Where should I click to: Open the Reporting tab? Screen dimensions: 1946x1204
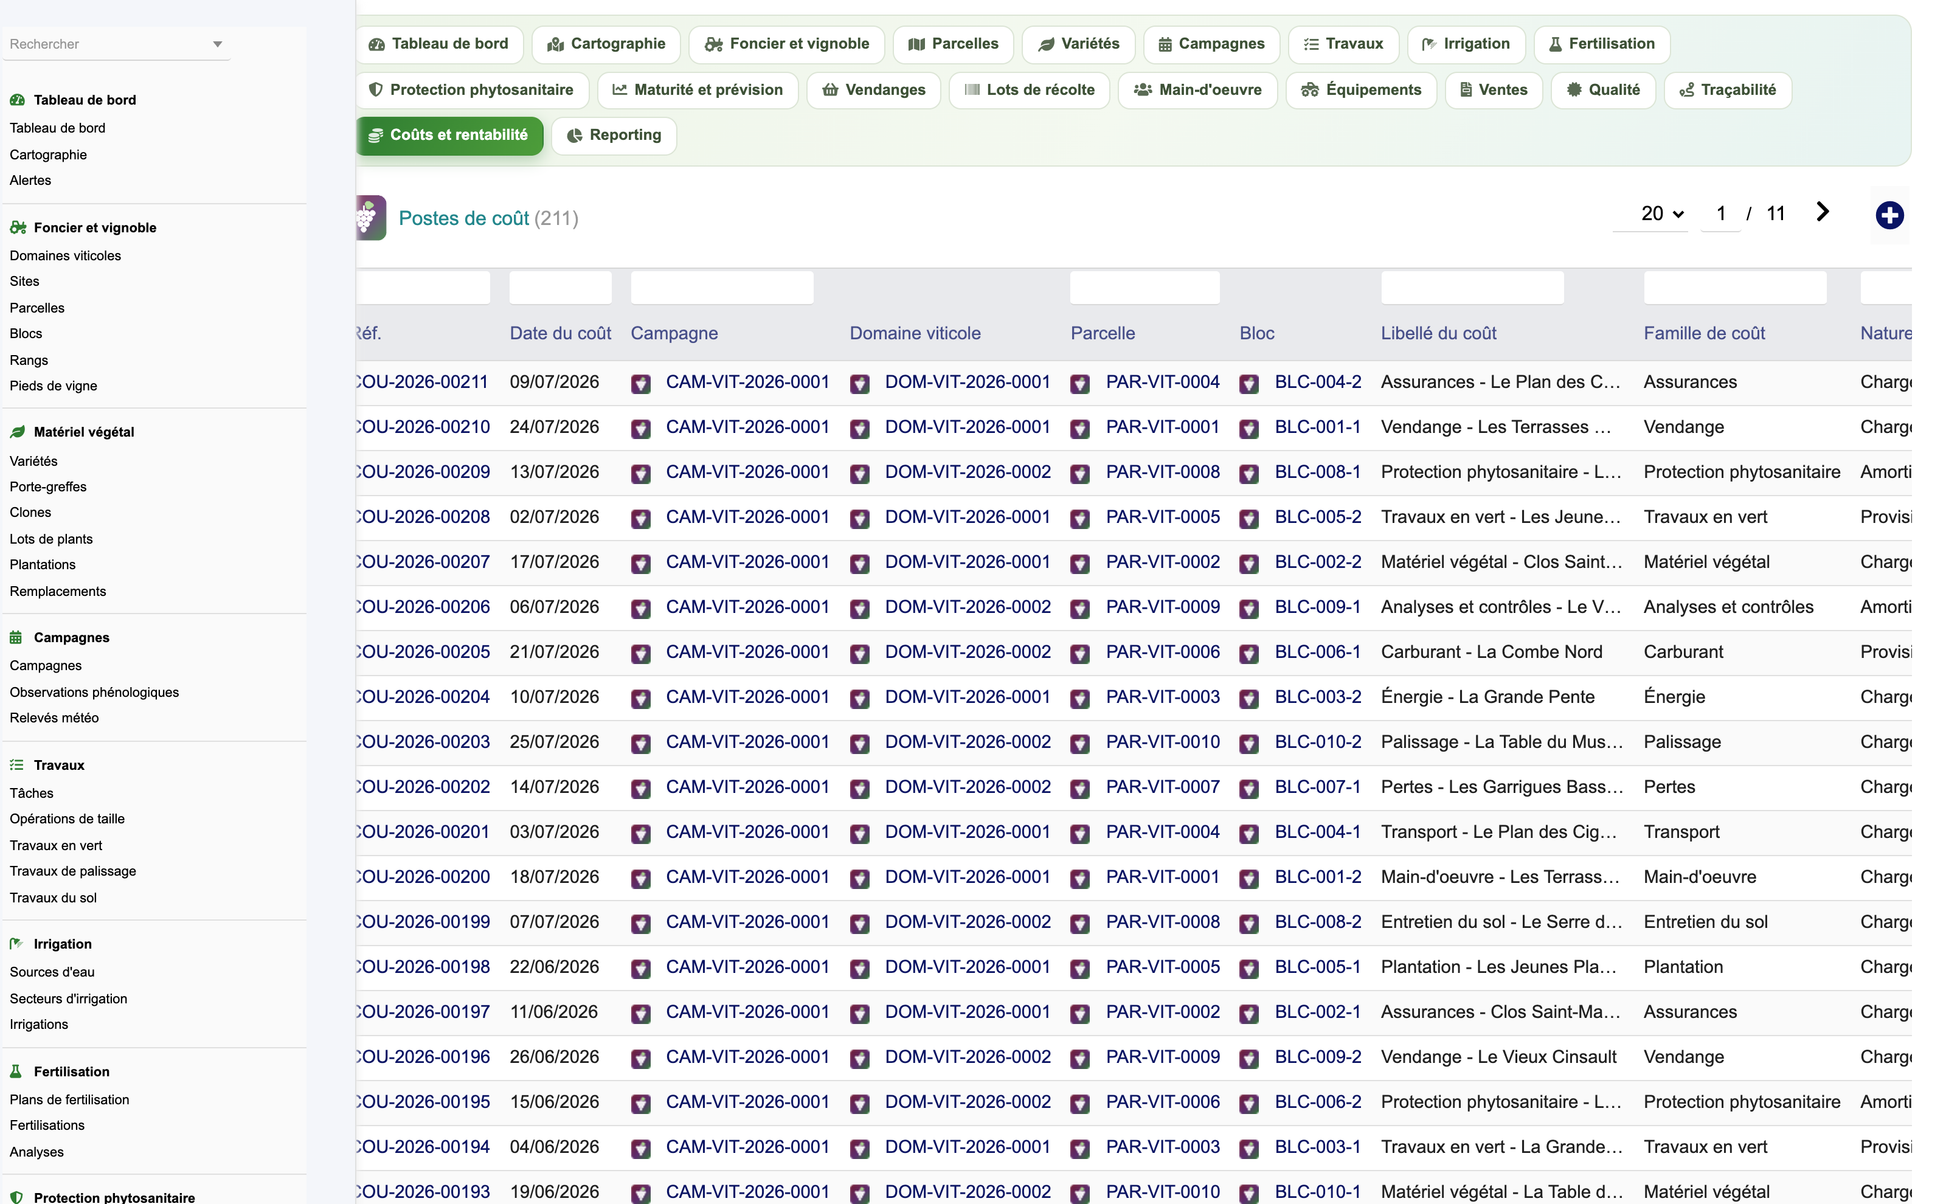click(613, 135)
